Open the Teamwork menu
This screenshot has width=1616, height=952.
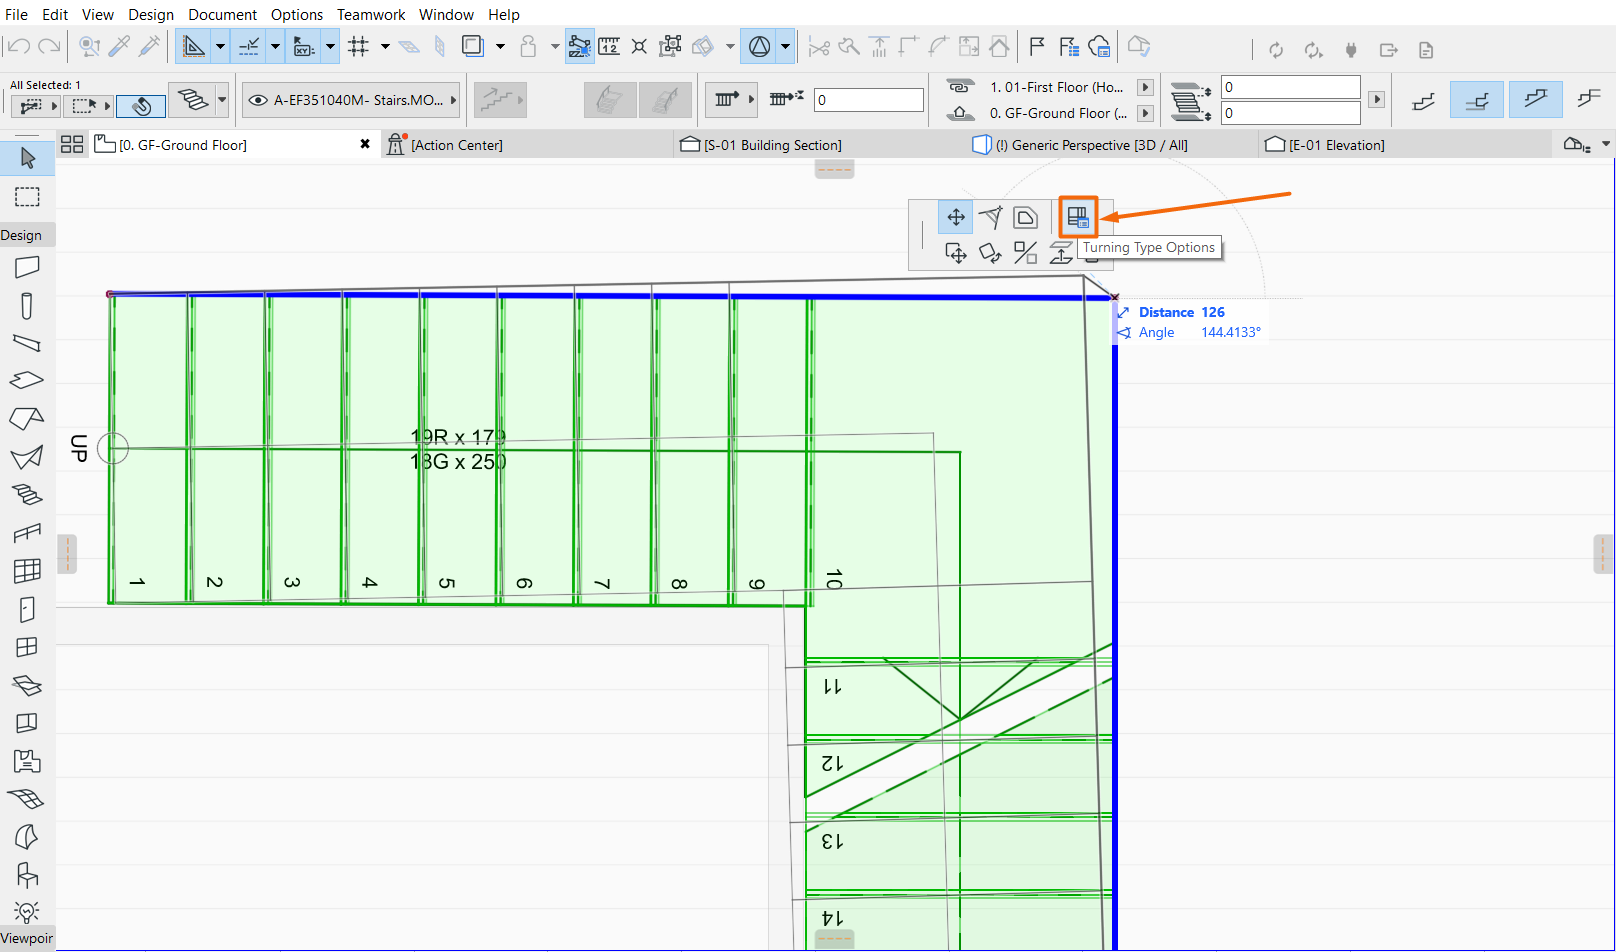[x=371, y=15]
